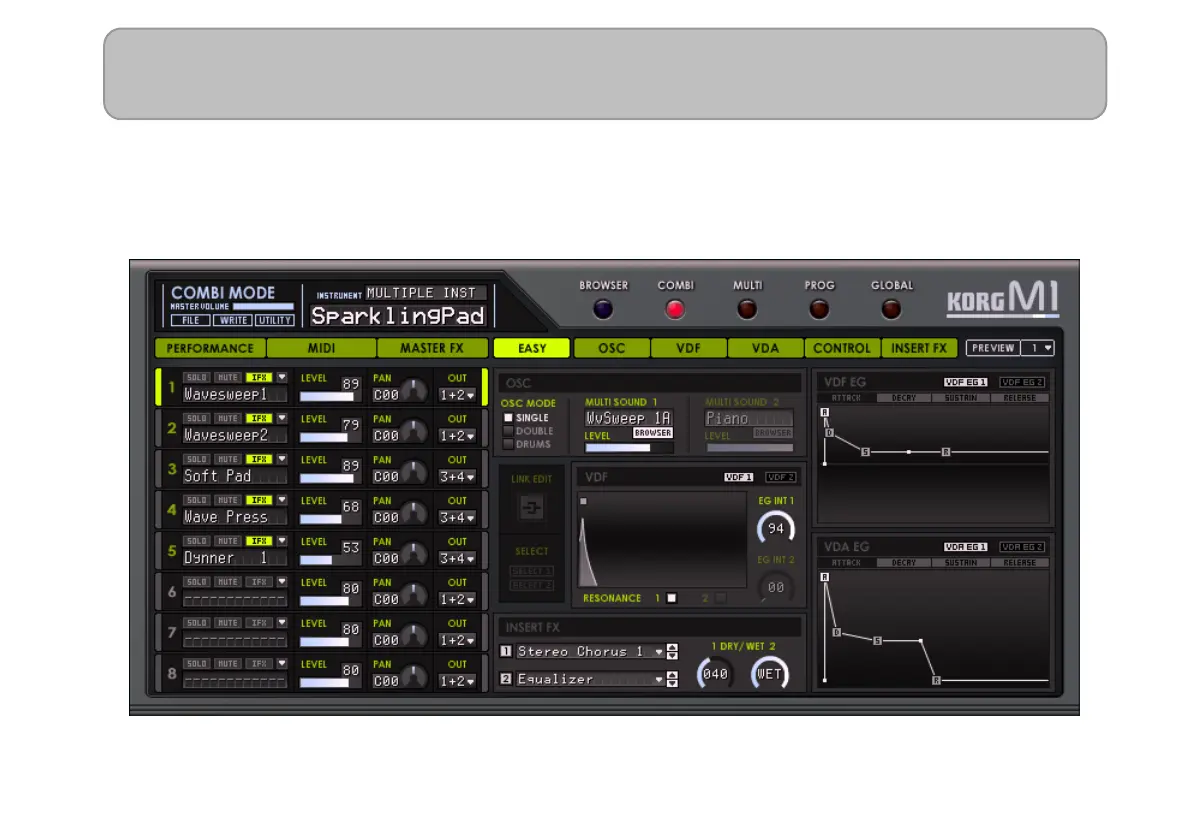Click Multi Sound 1 BROWSER button
The width and height of the screenshot is (1192, 840).
point(652,433)
